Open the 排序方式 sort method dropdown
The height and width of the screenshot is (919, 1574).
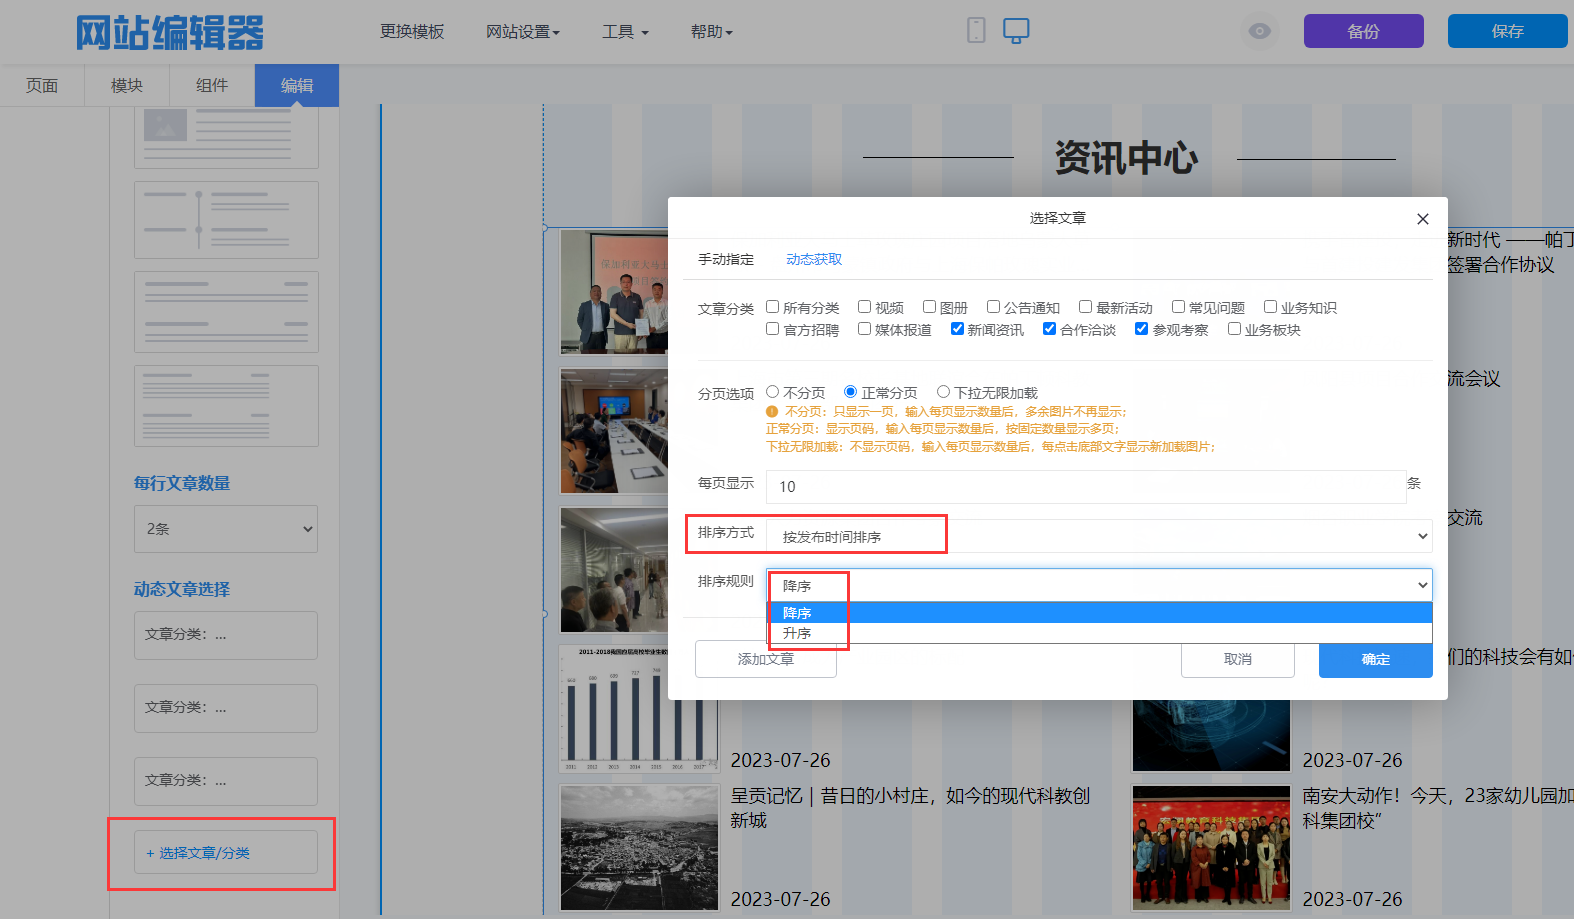coord(1098,536)
